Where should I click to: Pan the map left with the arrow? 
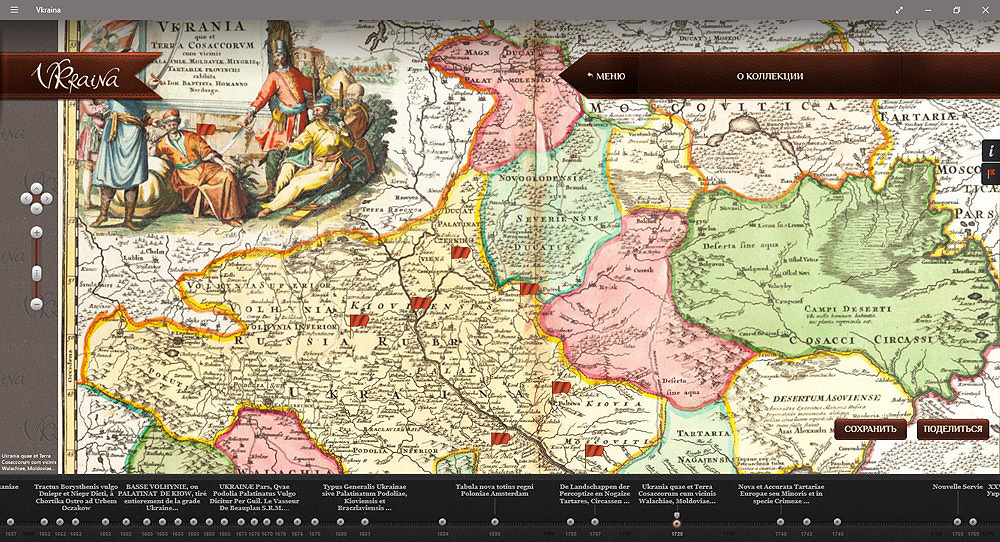[x=26, y=198]
